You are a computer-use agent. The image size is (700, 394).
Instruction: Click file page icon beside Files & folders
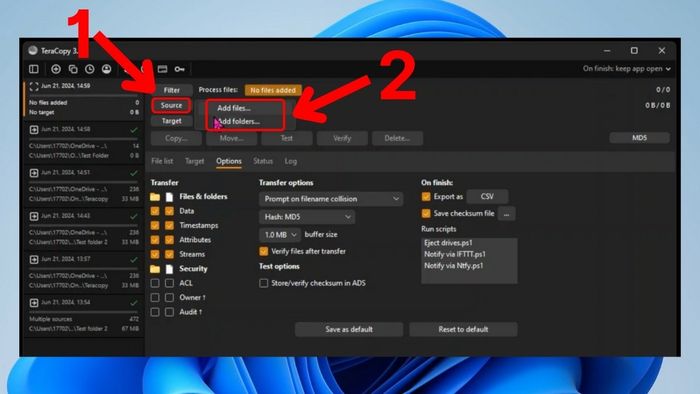coord(169,197)
